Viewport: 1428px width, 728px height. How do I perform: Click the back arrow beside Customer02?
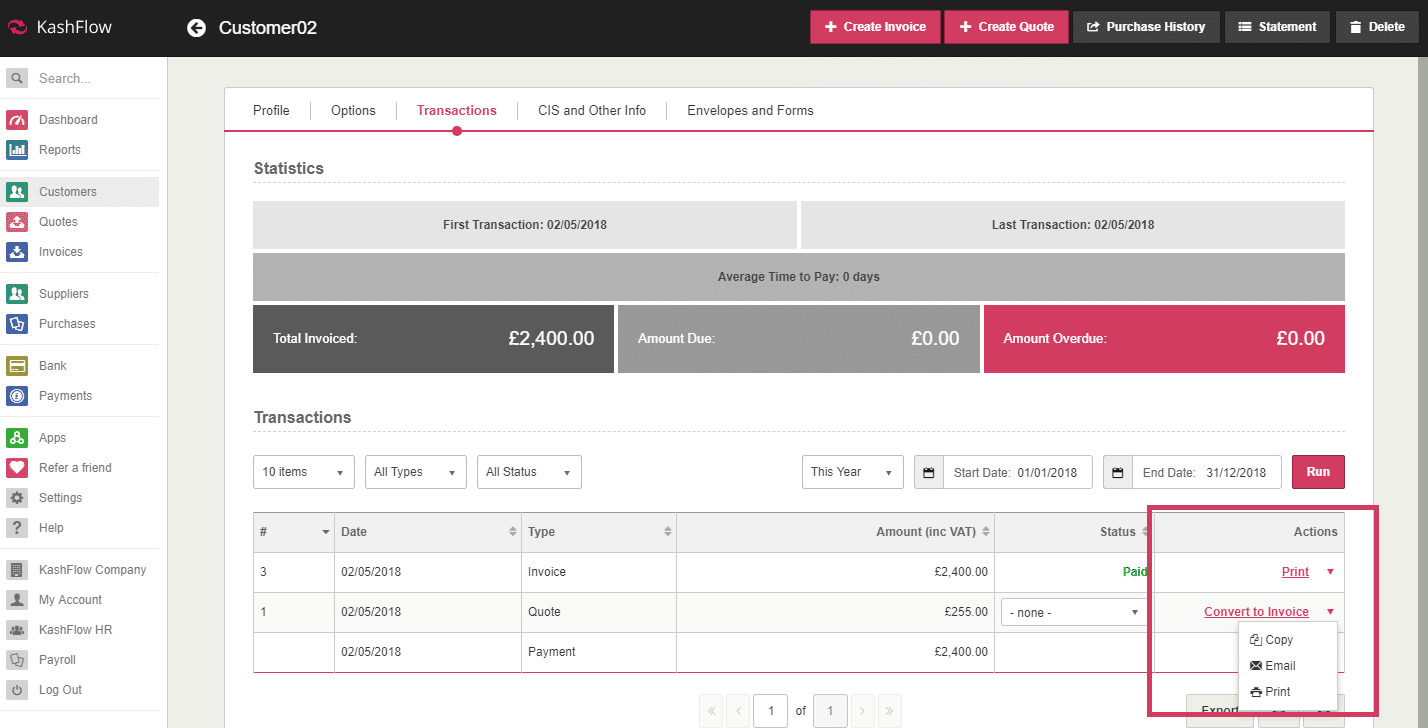point(196,28)
